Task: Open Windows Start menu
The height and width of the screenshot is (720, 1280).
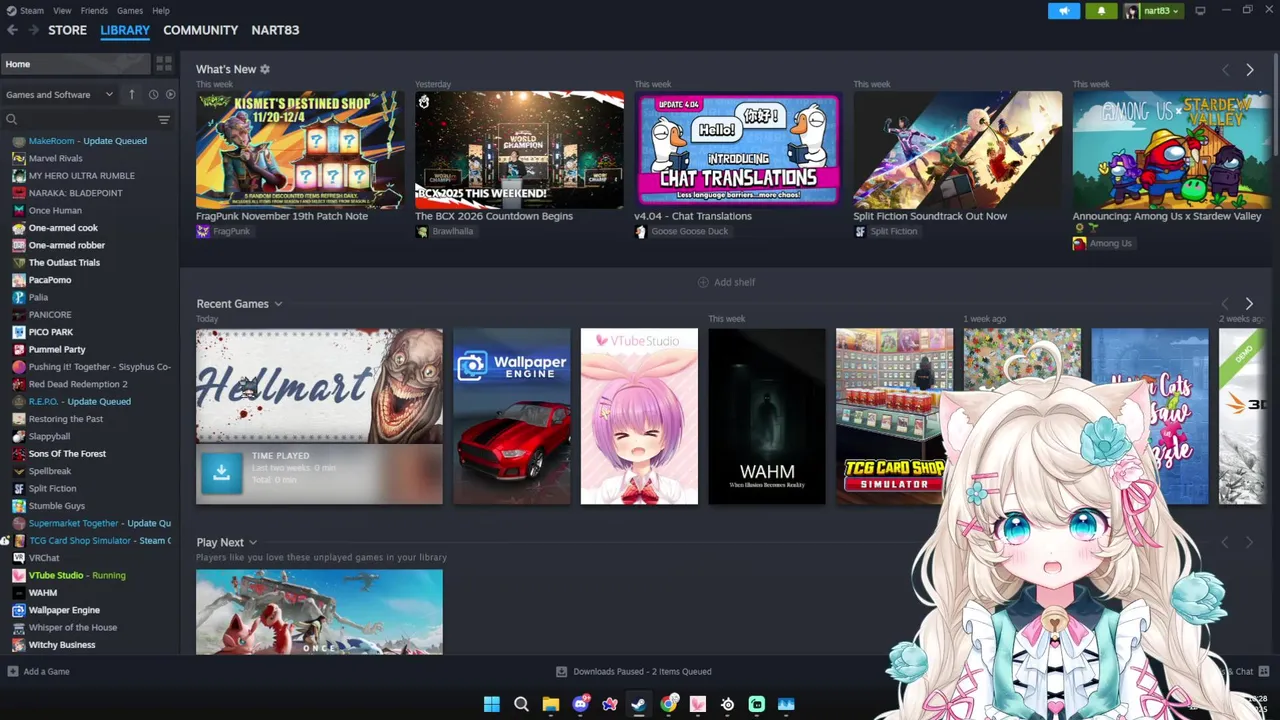Action: pos(492,704)
